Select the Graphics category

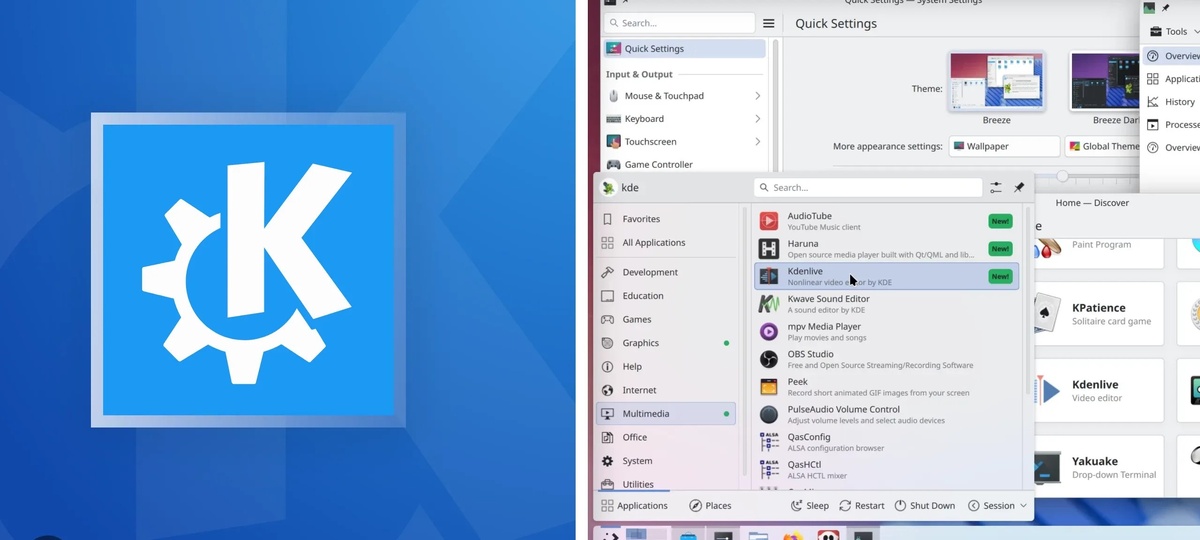tap(667, 343)
